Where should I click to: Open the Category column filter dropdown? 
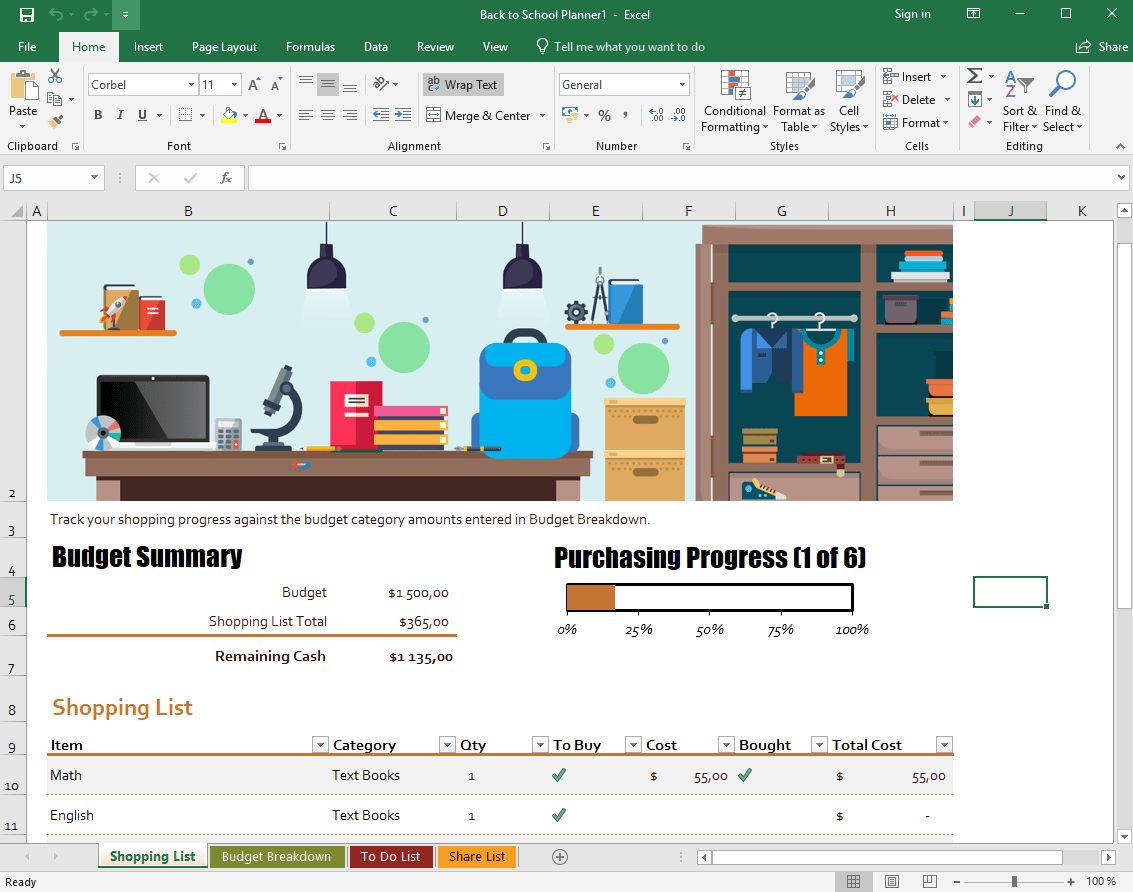point(447,744)
